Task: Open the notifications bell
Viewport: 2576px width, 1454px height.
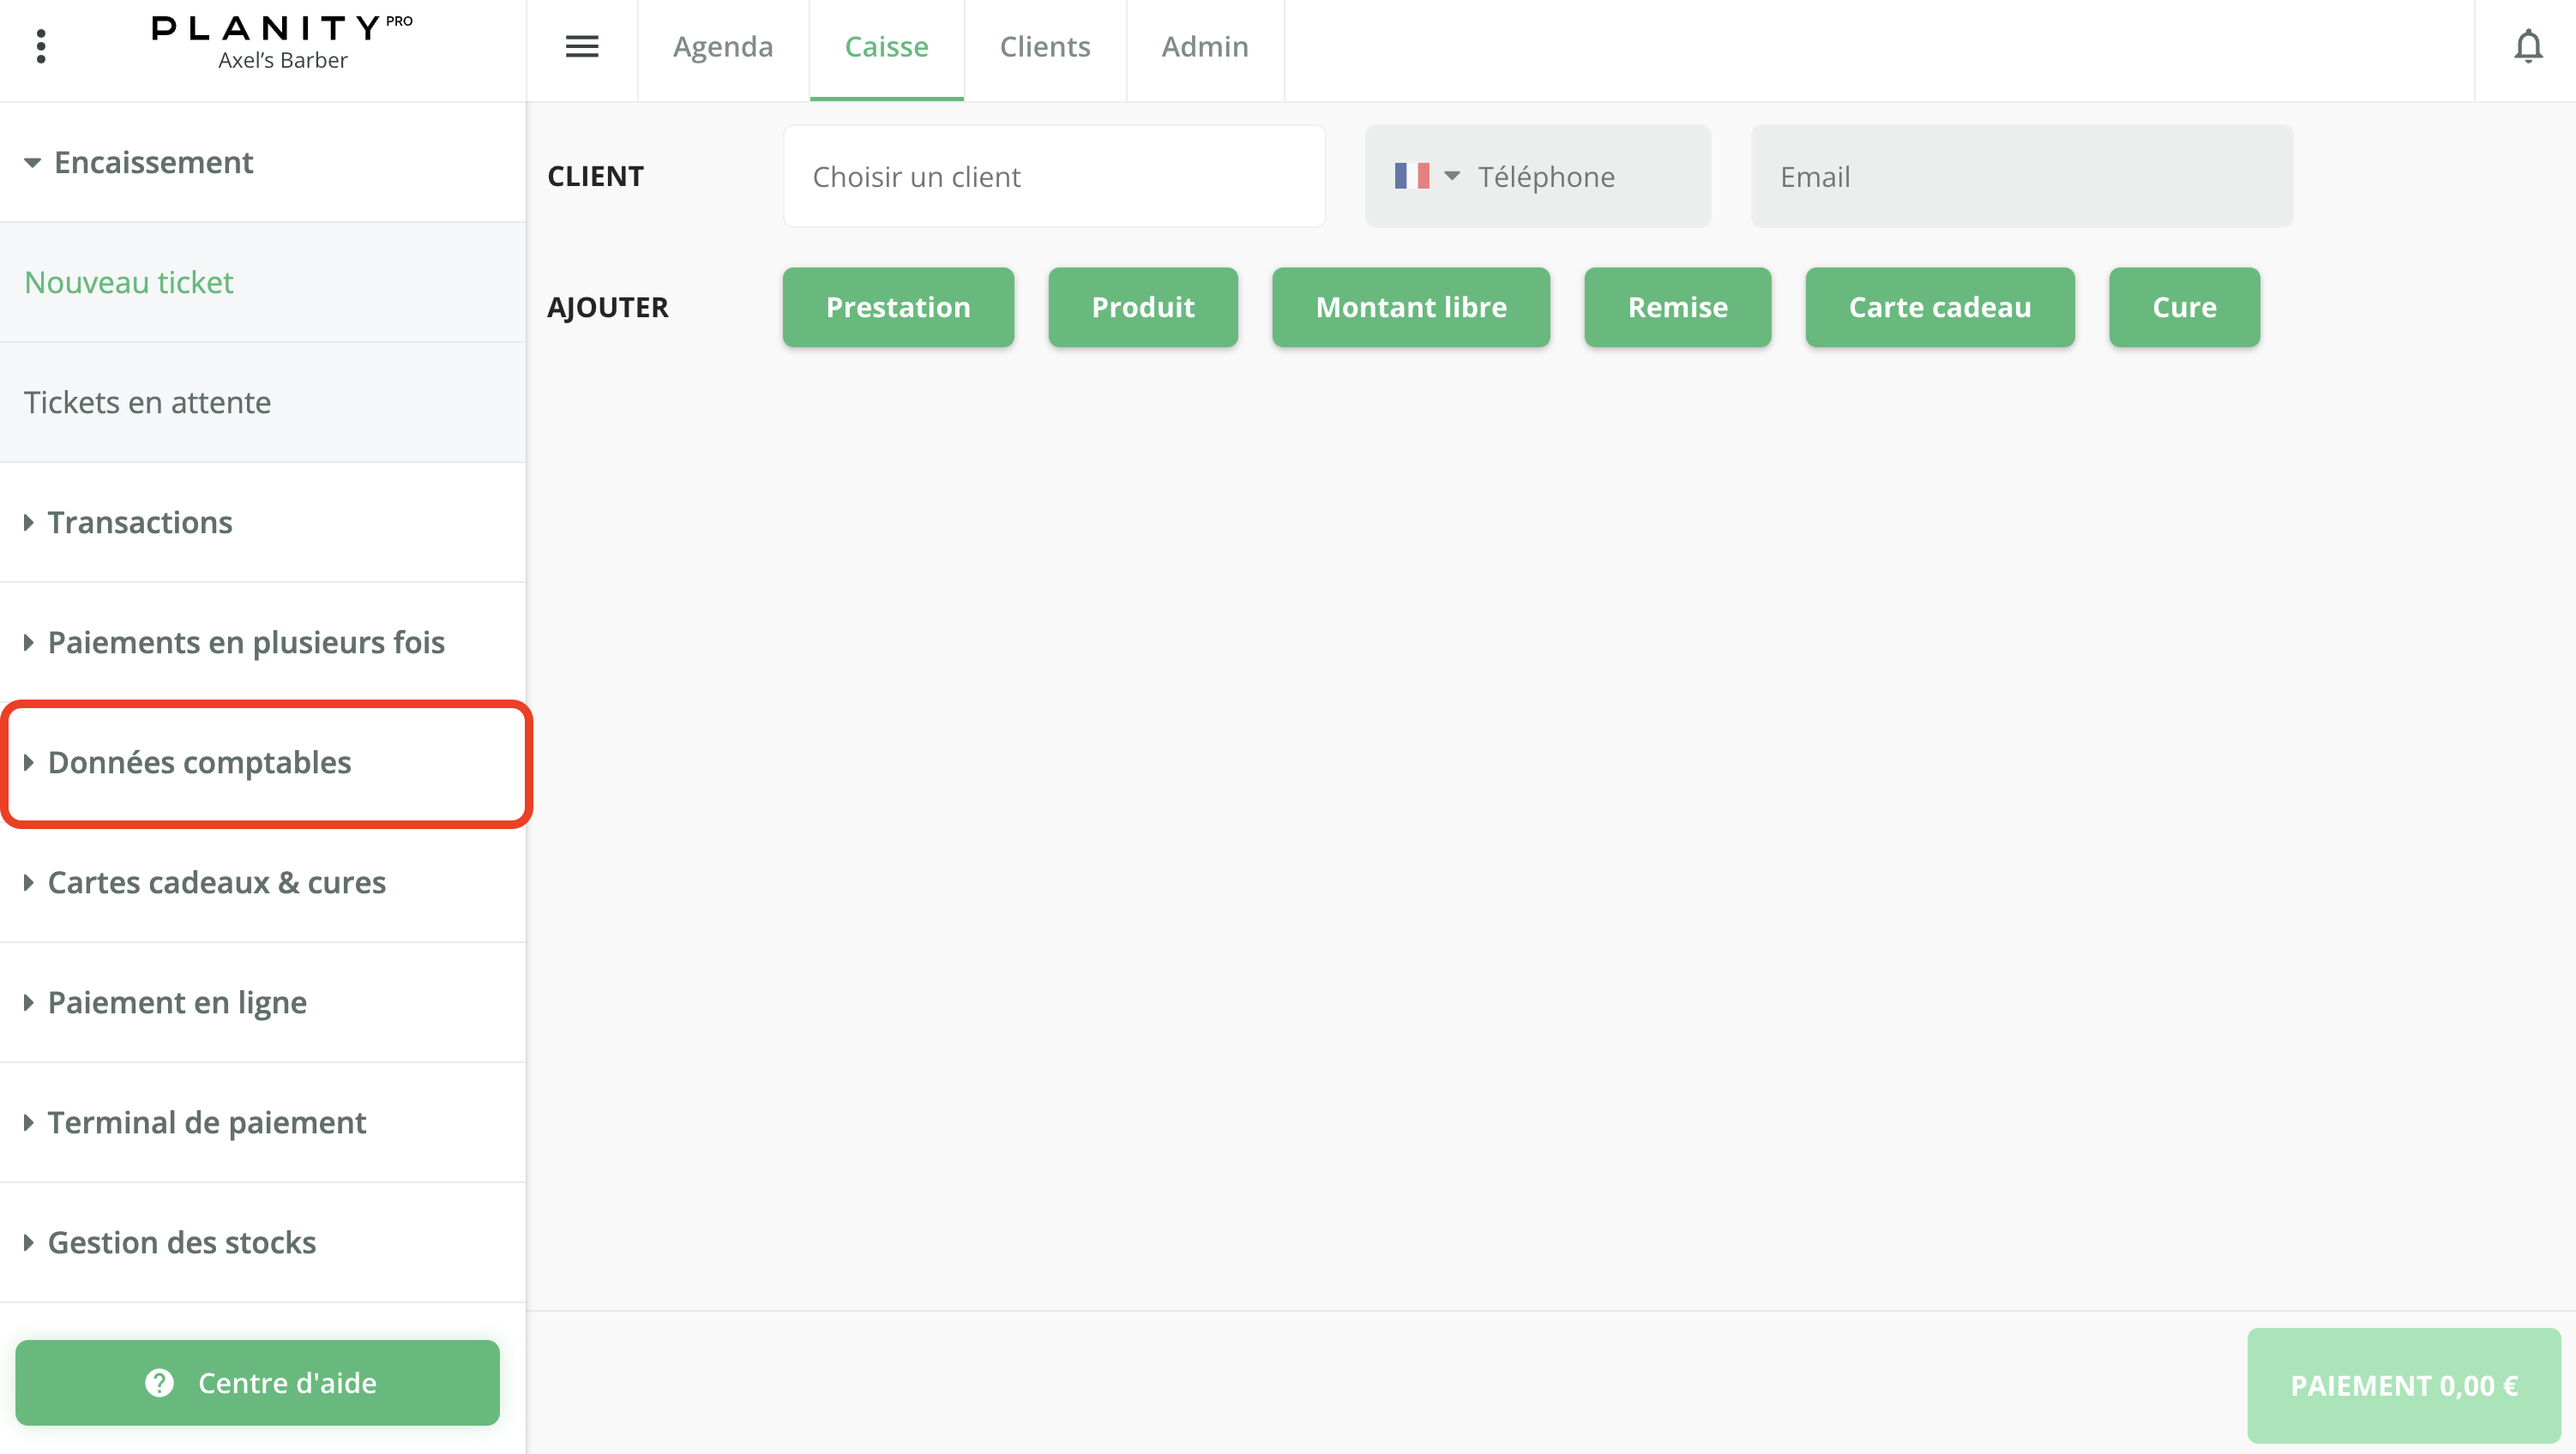Action: [x=2527, y=46]
